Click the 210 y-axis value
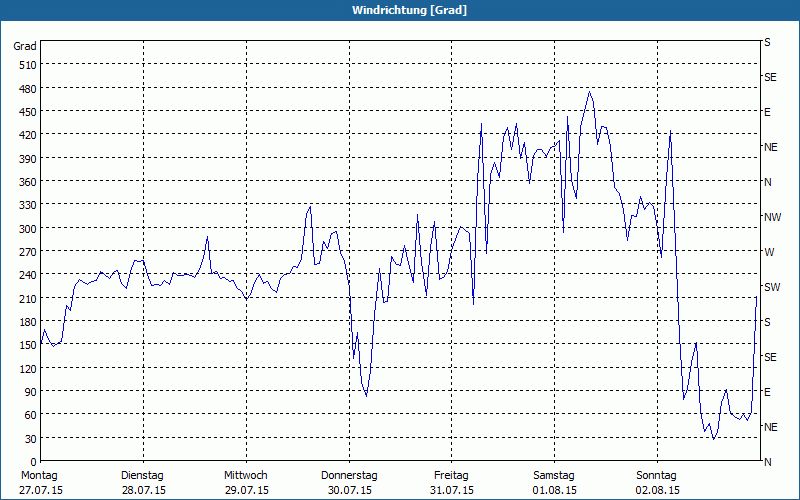800x500 pixels. [x=28, y=299]
